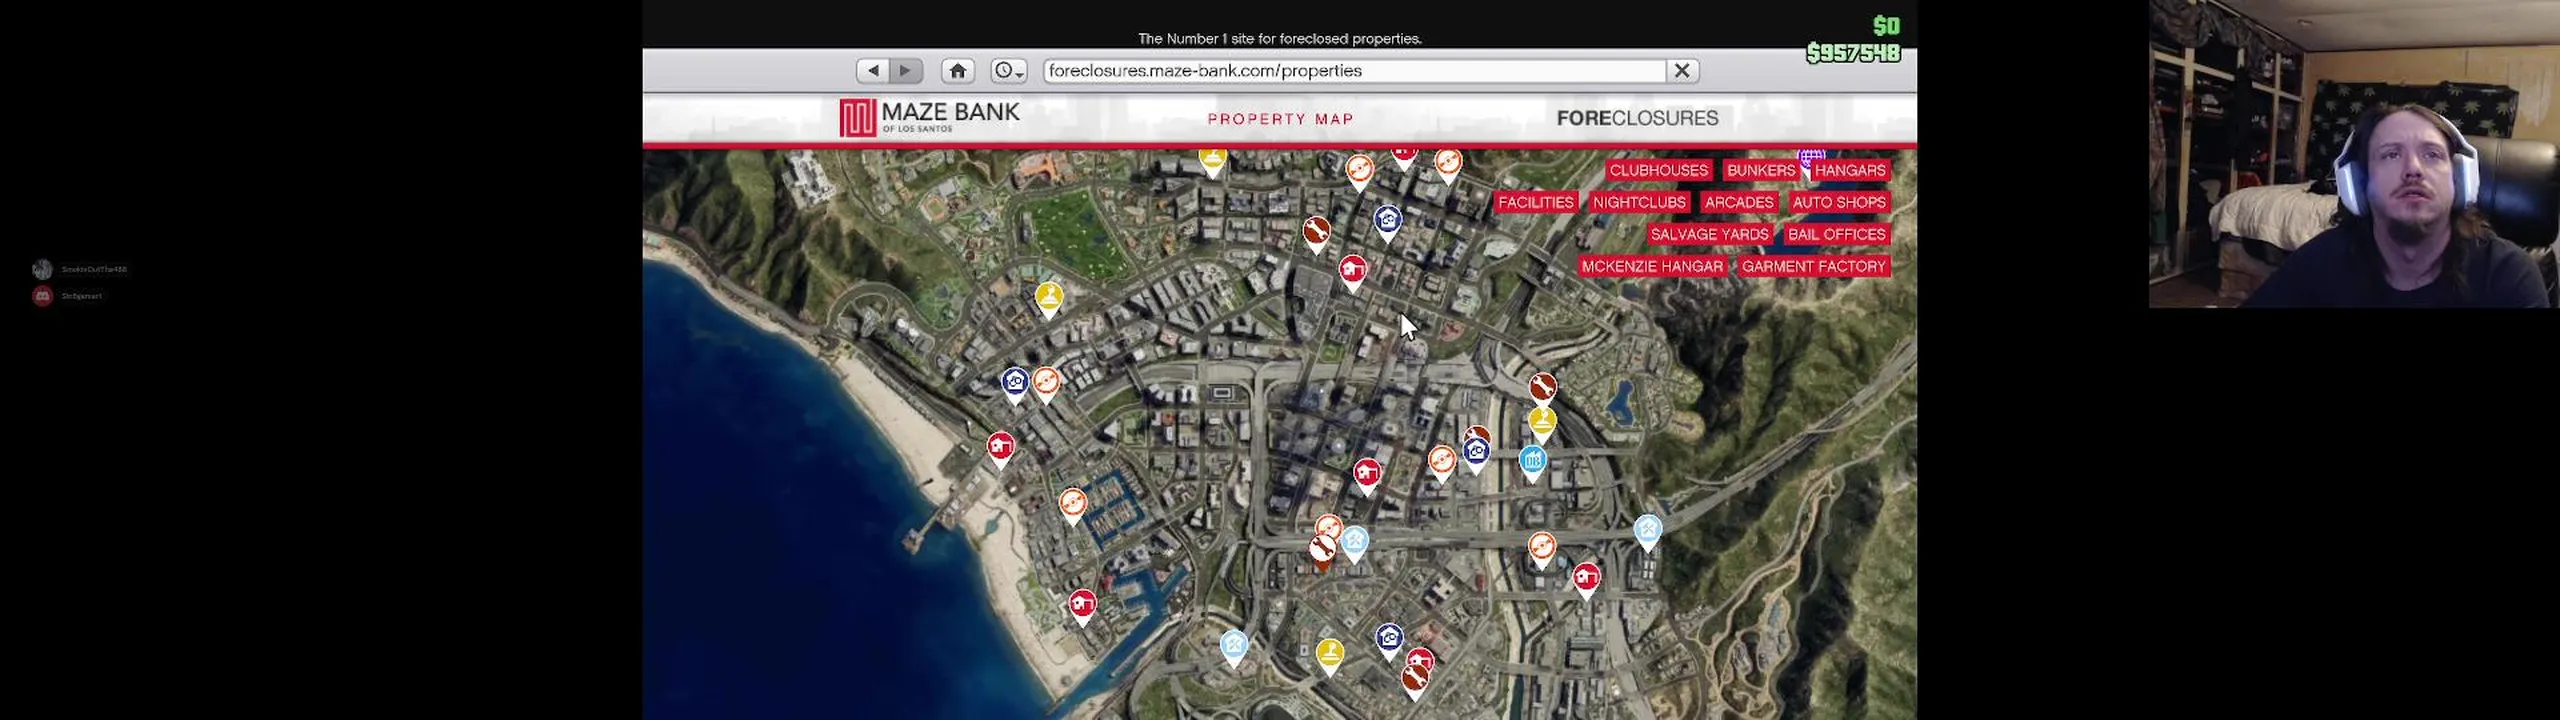This screenshot has width=2560, height=720.
Task: Click the Maze Bank of Los Santos logo
Action: [929, 117]
